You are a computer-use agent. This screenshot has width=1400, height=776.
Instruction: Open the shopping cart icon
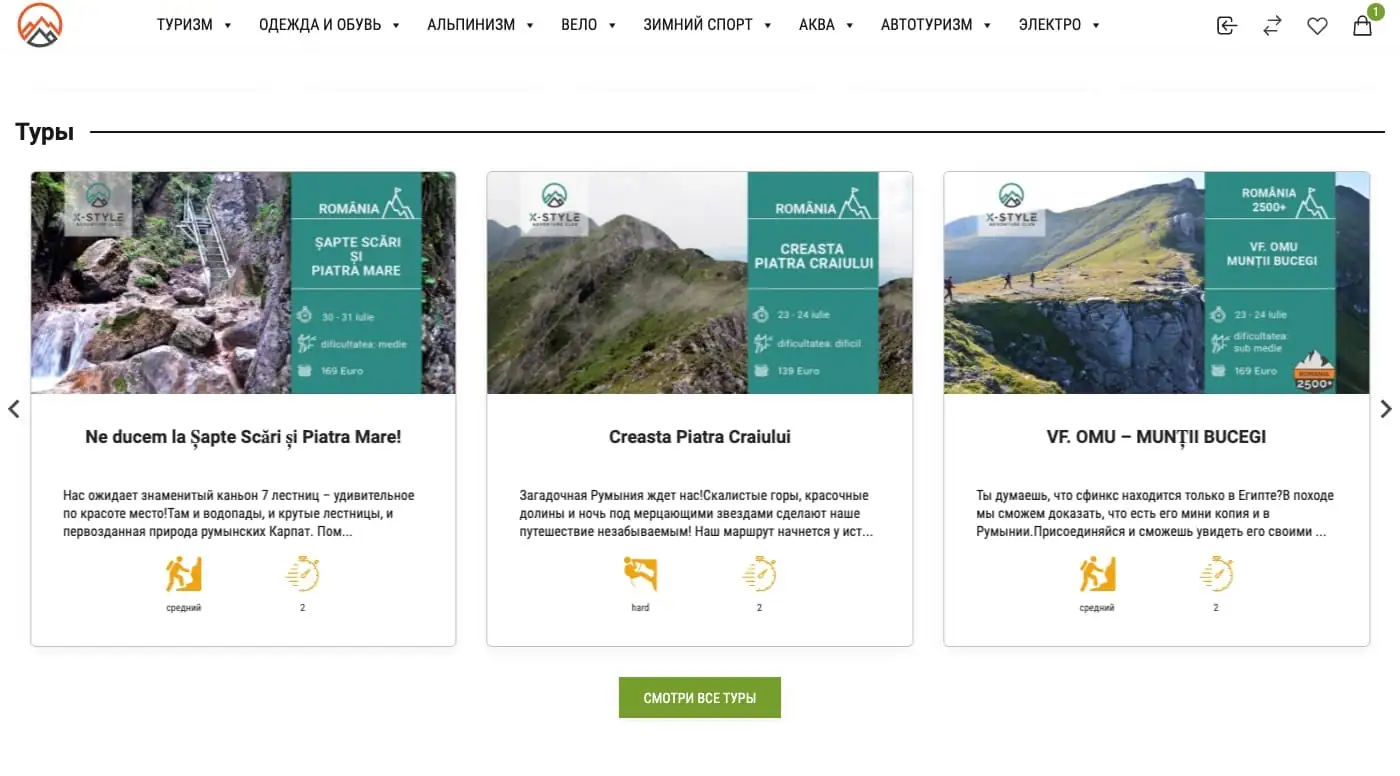click(x=1362, y=26)
